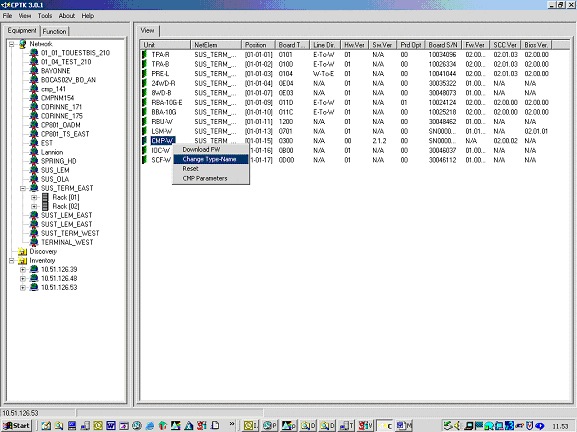The height and width of the screenshot is (432, 577).
Task: Expand the Rack [02] tree node
Action: click(34, 206)
